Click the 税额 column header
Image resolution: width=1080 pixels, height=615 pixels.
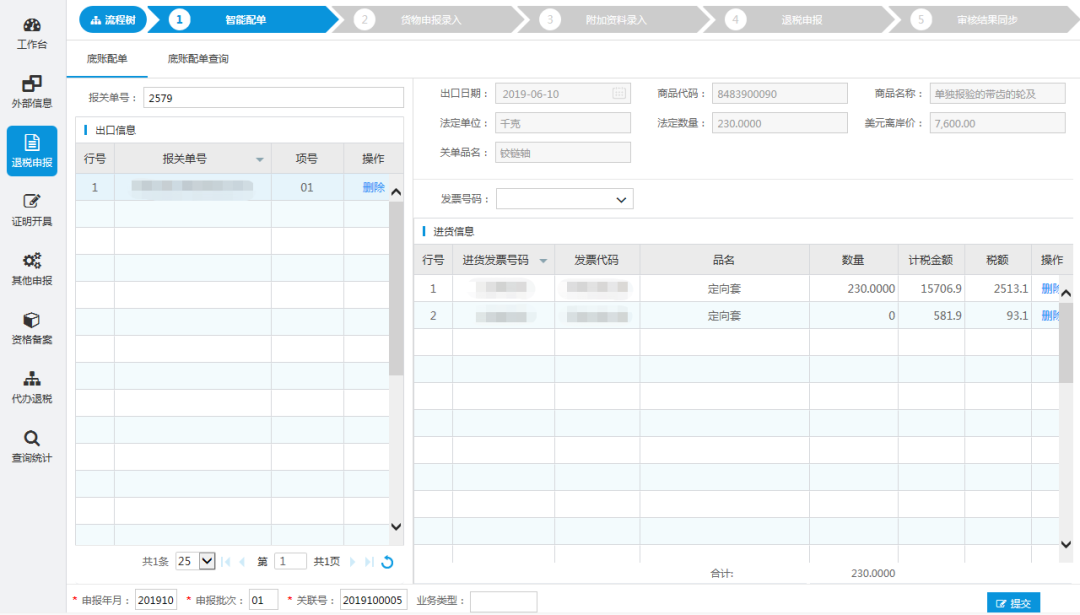point(998,260)
